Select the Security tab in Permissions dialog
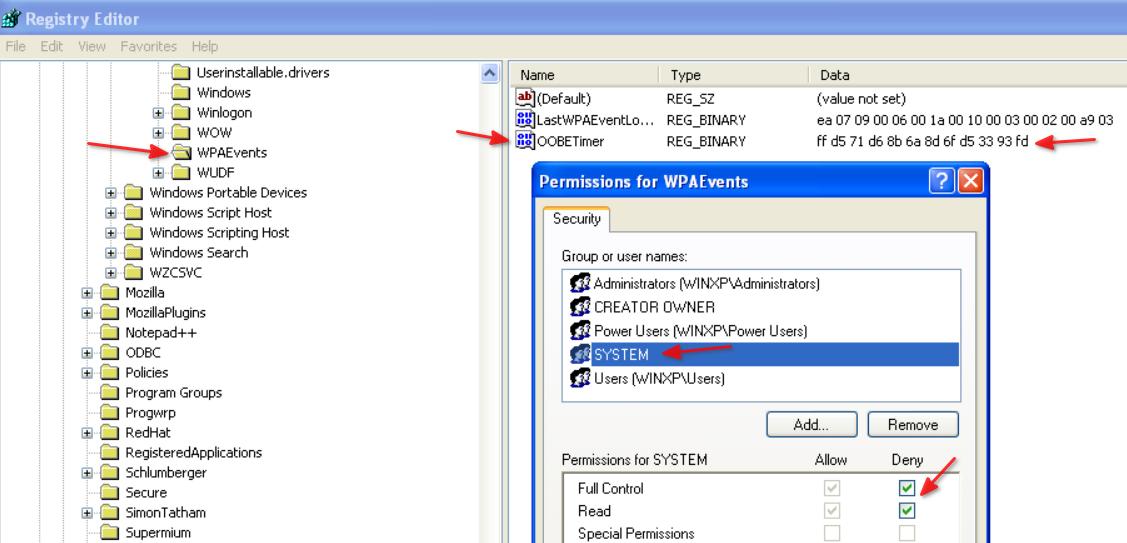The image size is (1127, 543). (x=576, y=219)
